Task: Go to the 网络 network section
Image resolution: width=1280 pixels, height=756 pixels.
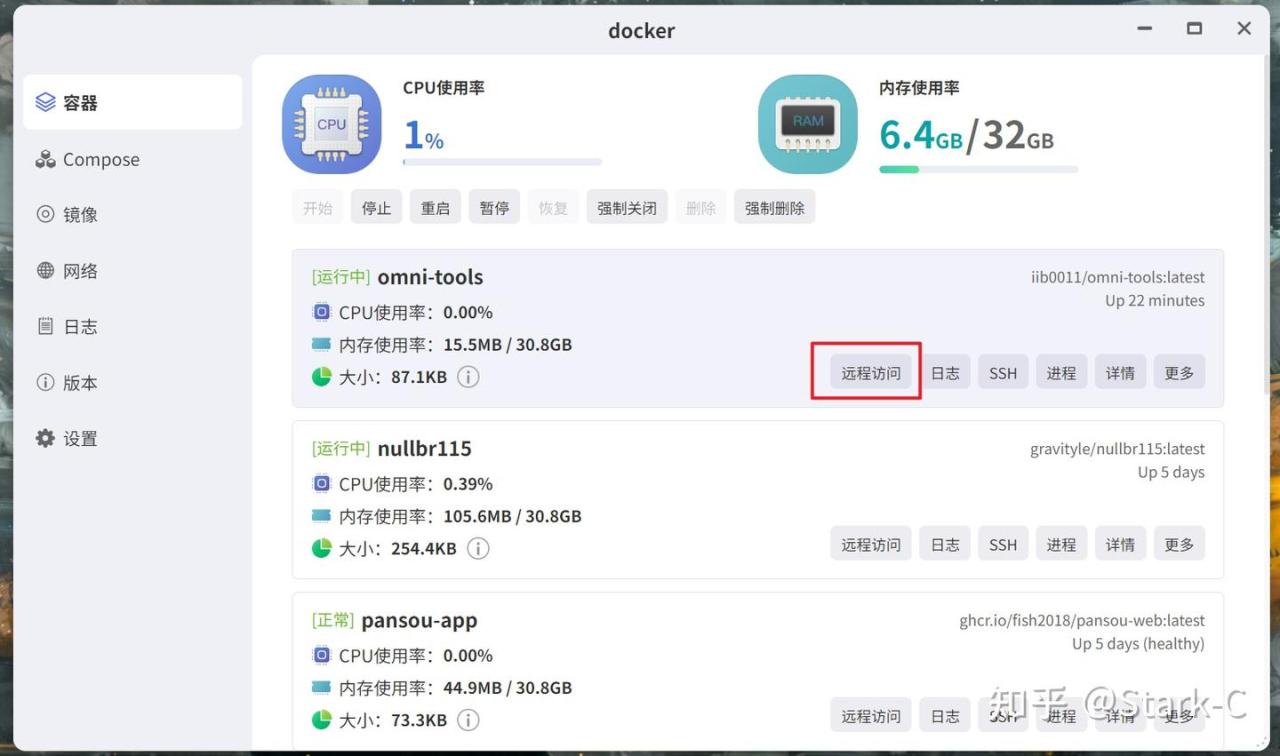Action: pyautogui.click(x=68, y=270)
